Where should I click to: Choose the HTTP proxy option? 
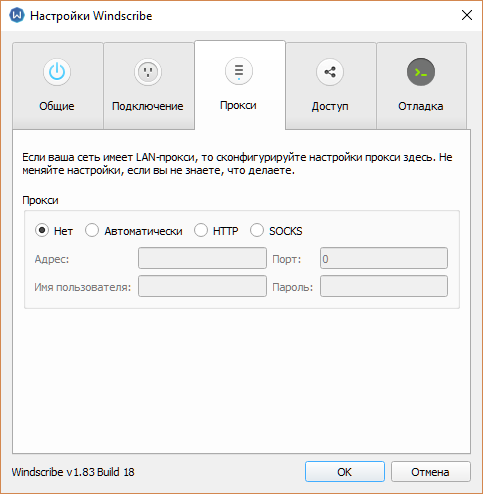(x=201, y=230)
